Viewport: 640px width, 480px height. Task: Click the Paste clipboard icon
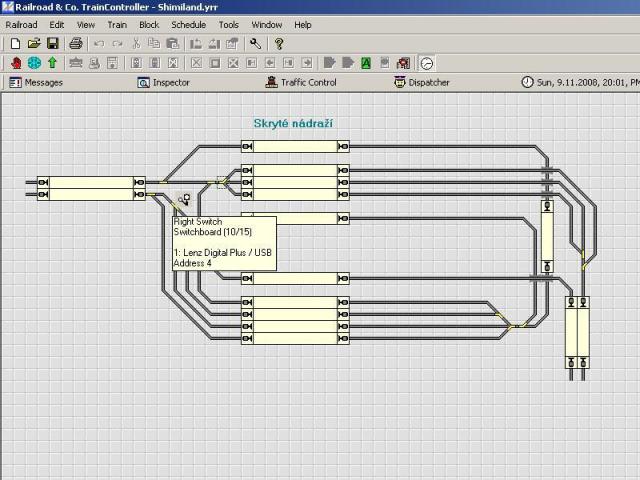click(173, 43)
